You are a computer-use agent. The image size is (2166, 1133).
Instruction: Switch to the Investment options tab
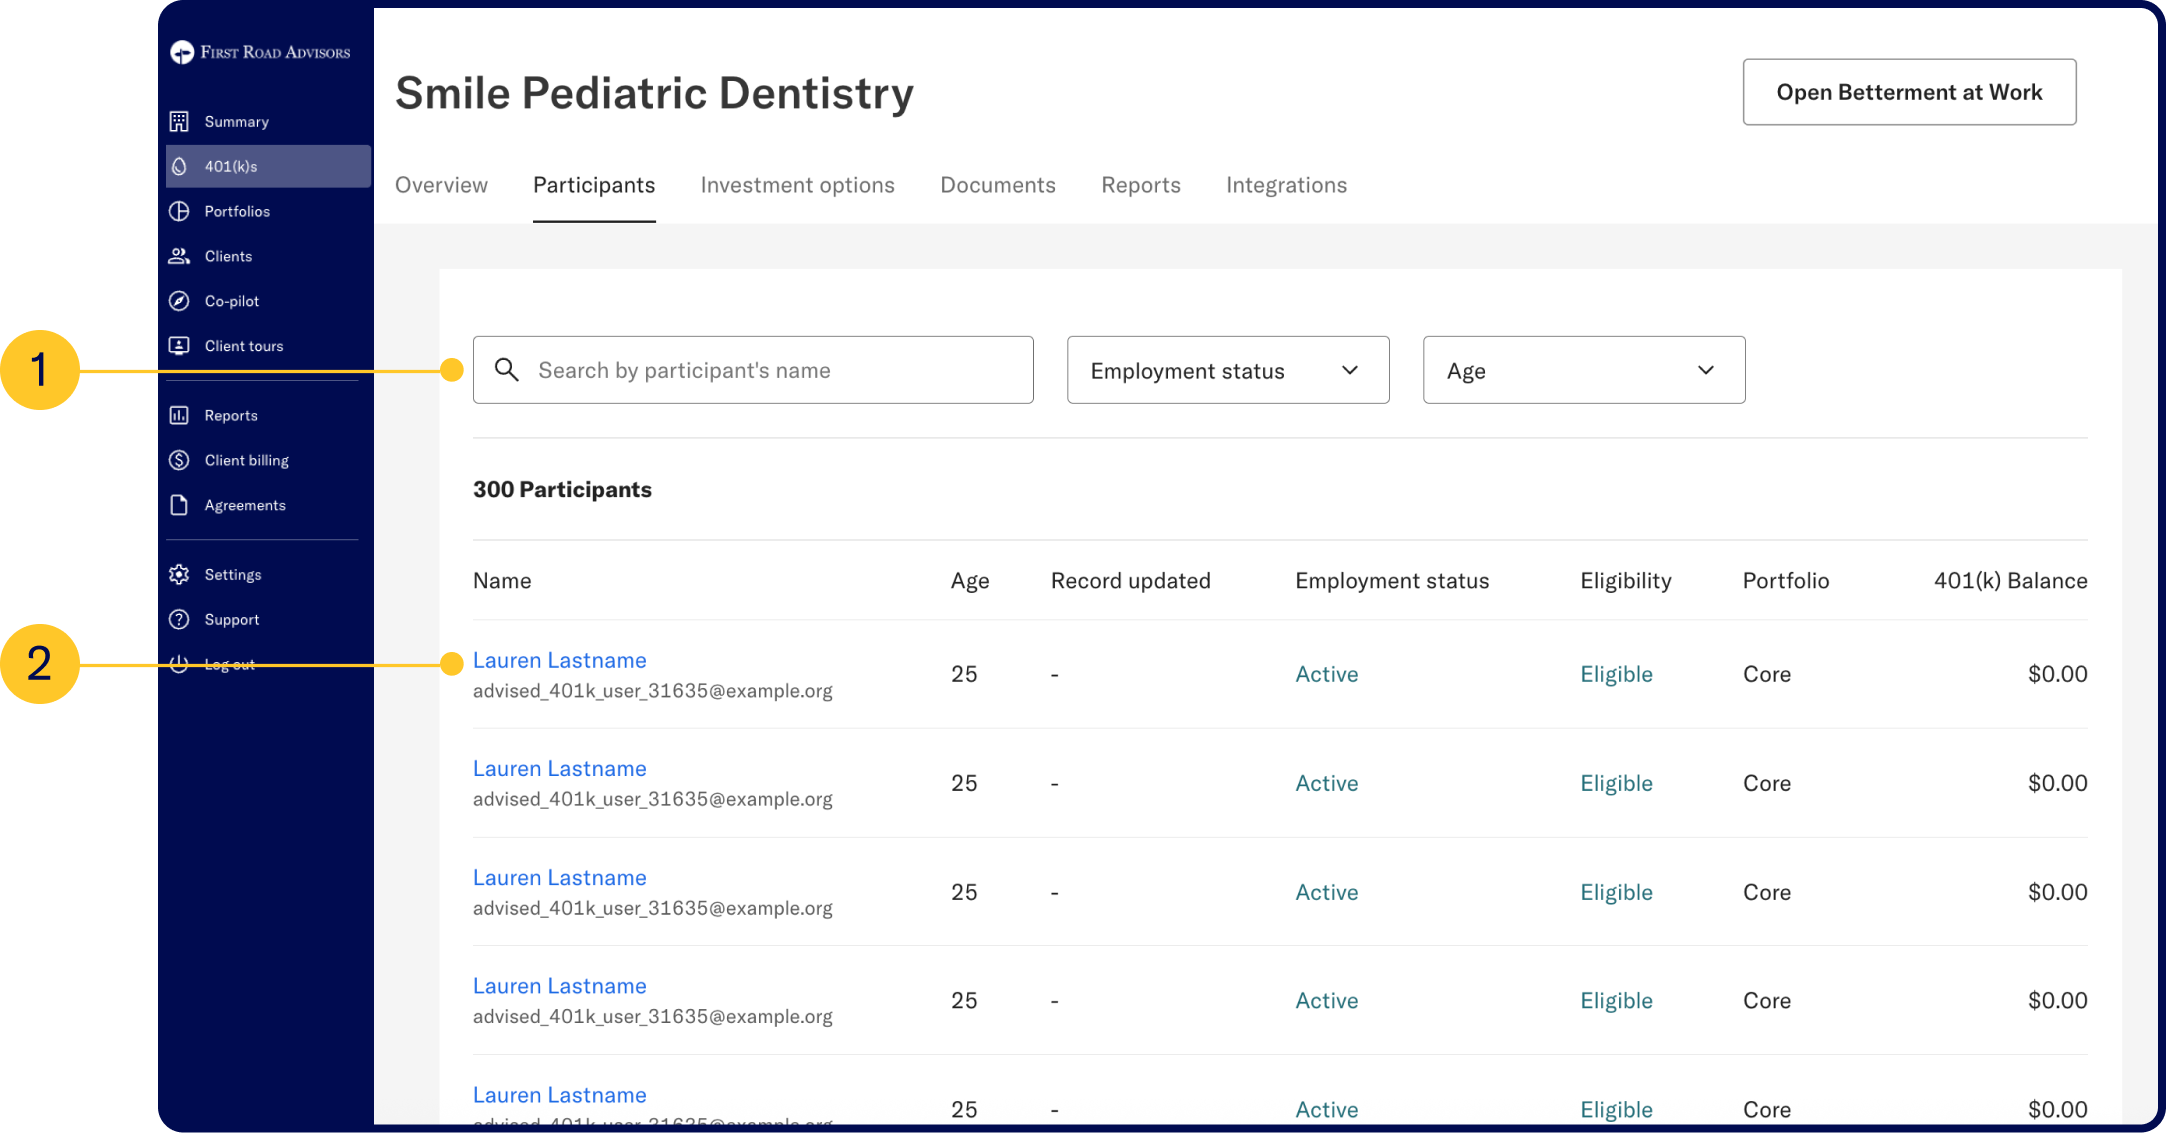797,185
